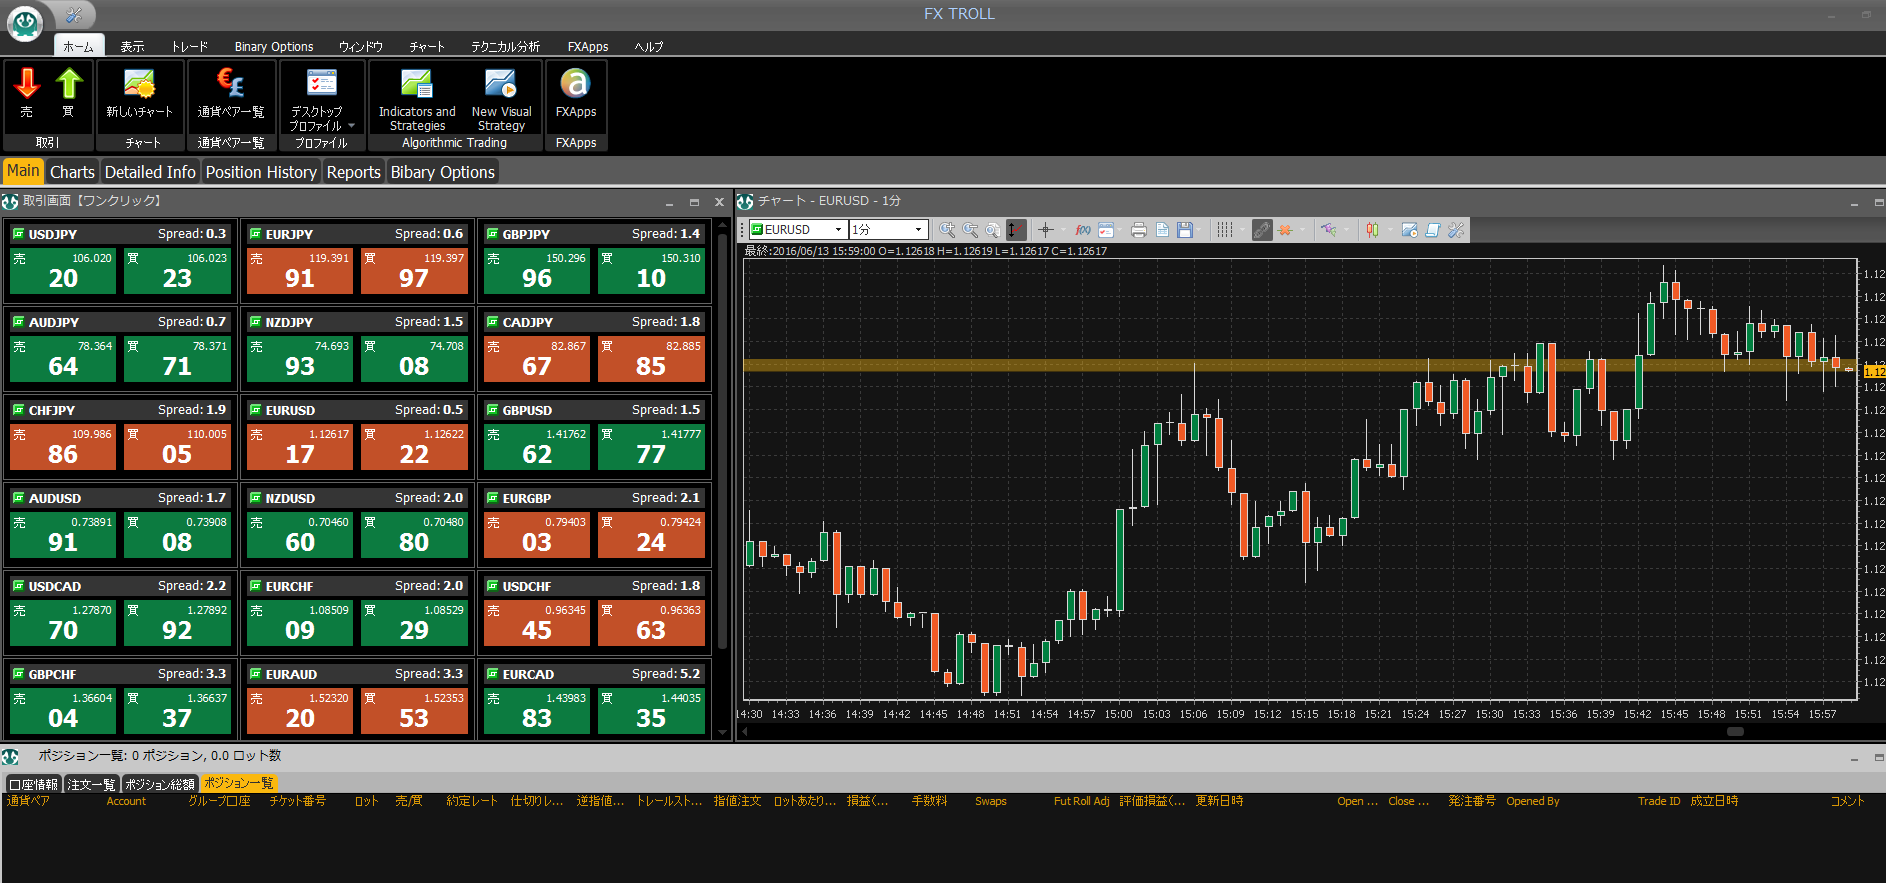Sell USDJPY at 106.020
The width and height of the screenshot is (1886, 883).
63,271
